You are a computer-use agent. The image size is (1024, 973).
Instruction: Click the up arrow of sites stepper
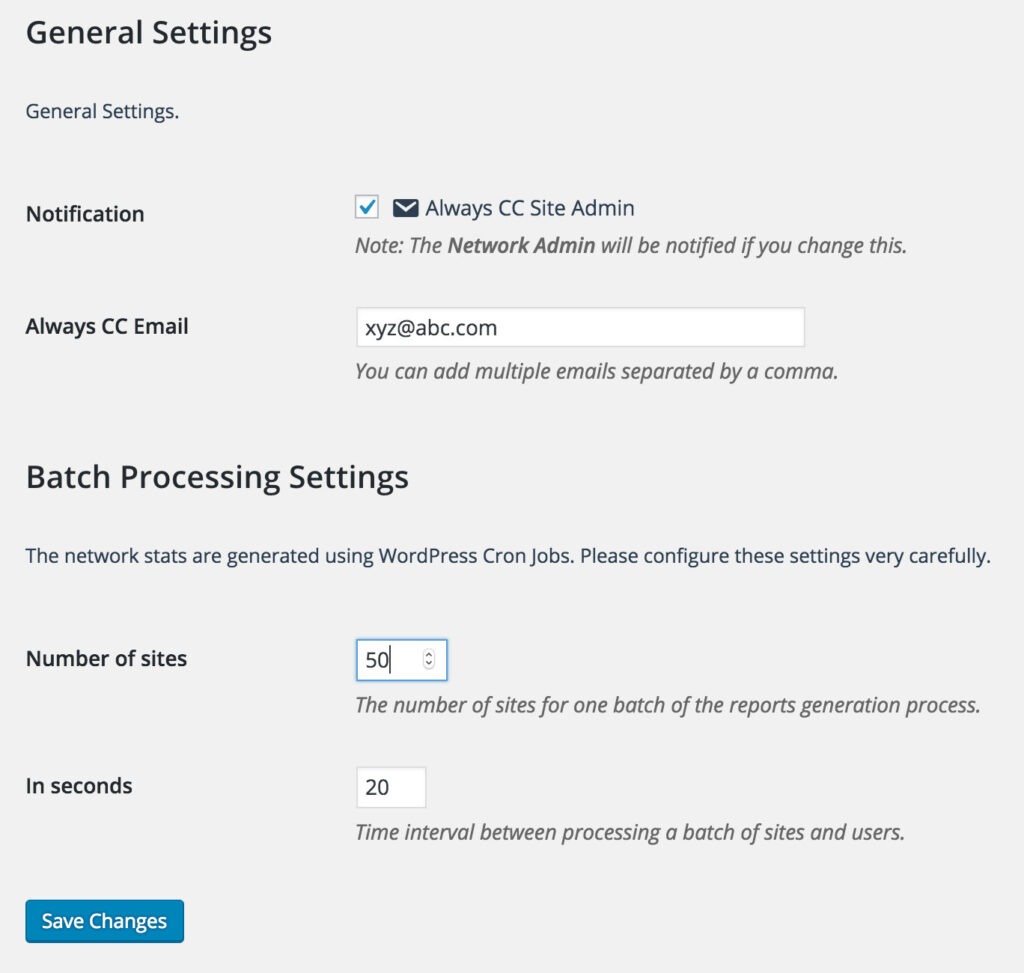[x=429, y=655]
